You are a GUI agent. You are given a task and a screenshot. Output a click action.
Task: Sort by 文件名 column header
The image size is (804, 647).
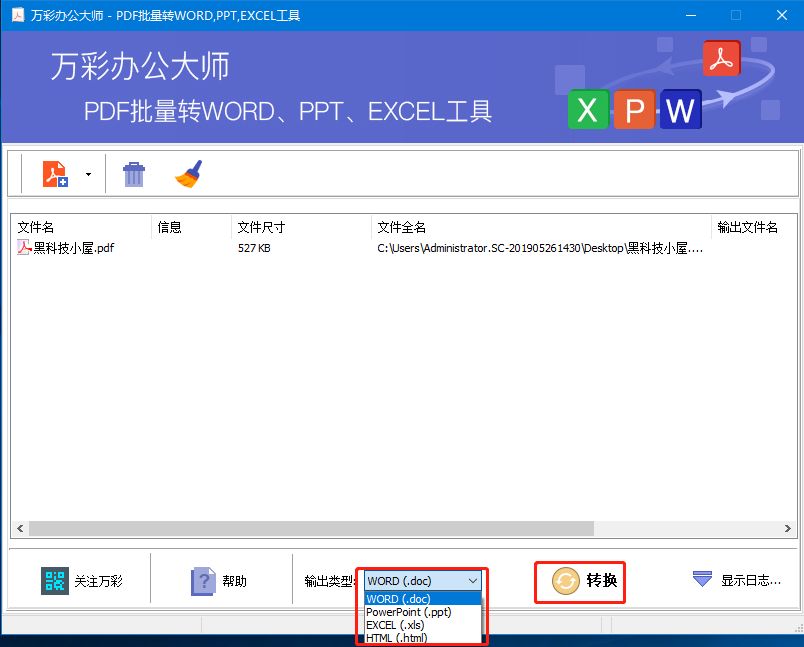(x=82, y=227)
